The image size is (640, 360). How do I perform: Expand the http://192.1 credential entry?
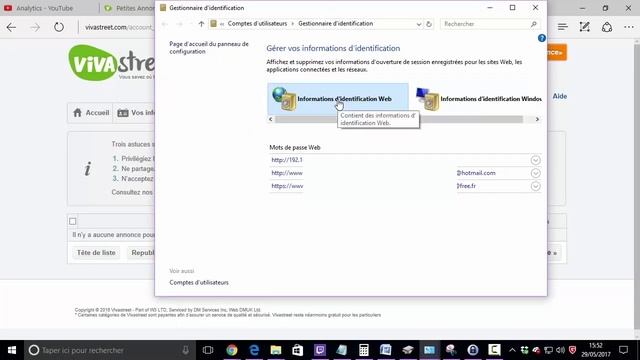536,160
